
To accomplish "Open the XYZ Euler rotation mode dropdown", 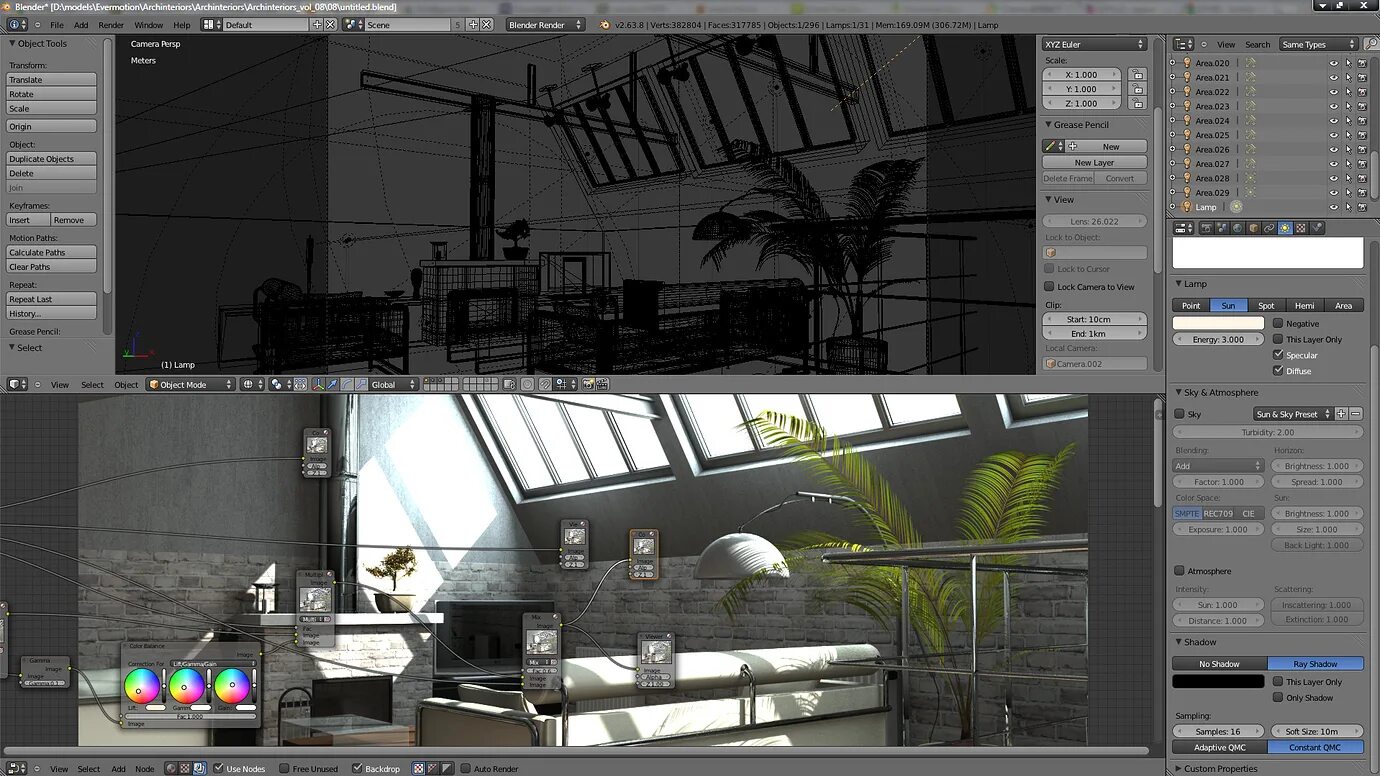I will (x=1094, y=44).
